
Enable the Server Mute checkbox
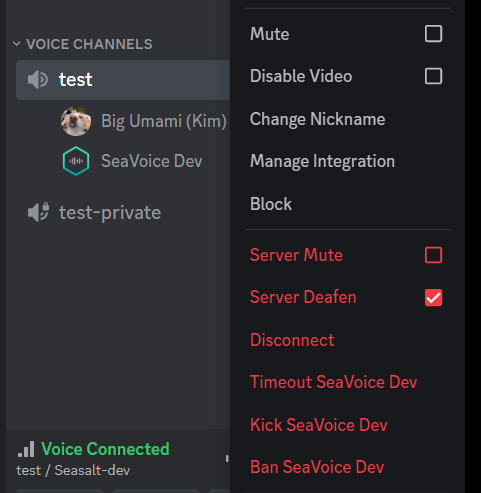433,255
